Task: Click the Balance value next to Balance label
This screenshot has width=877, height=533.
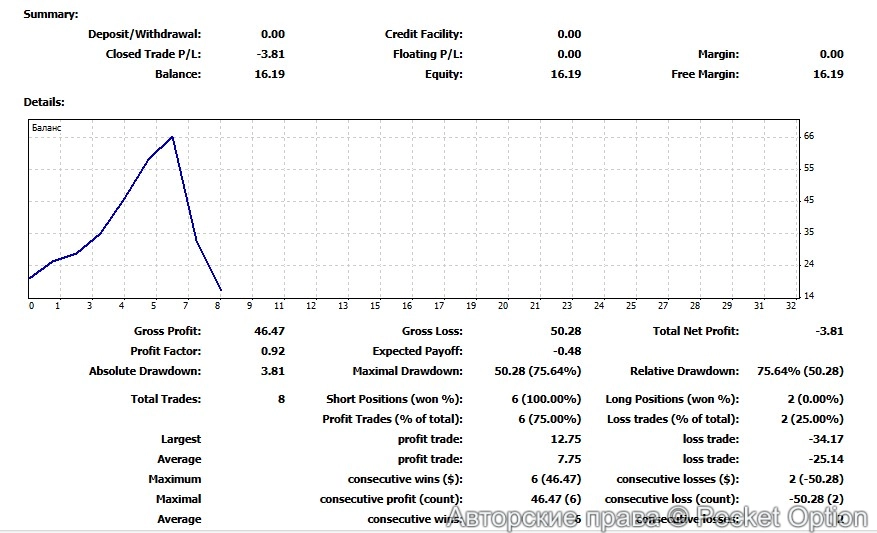Action: coord(272,74)
